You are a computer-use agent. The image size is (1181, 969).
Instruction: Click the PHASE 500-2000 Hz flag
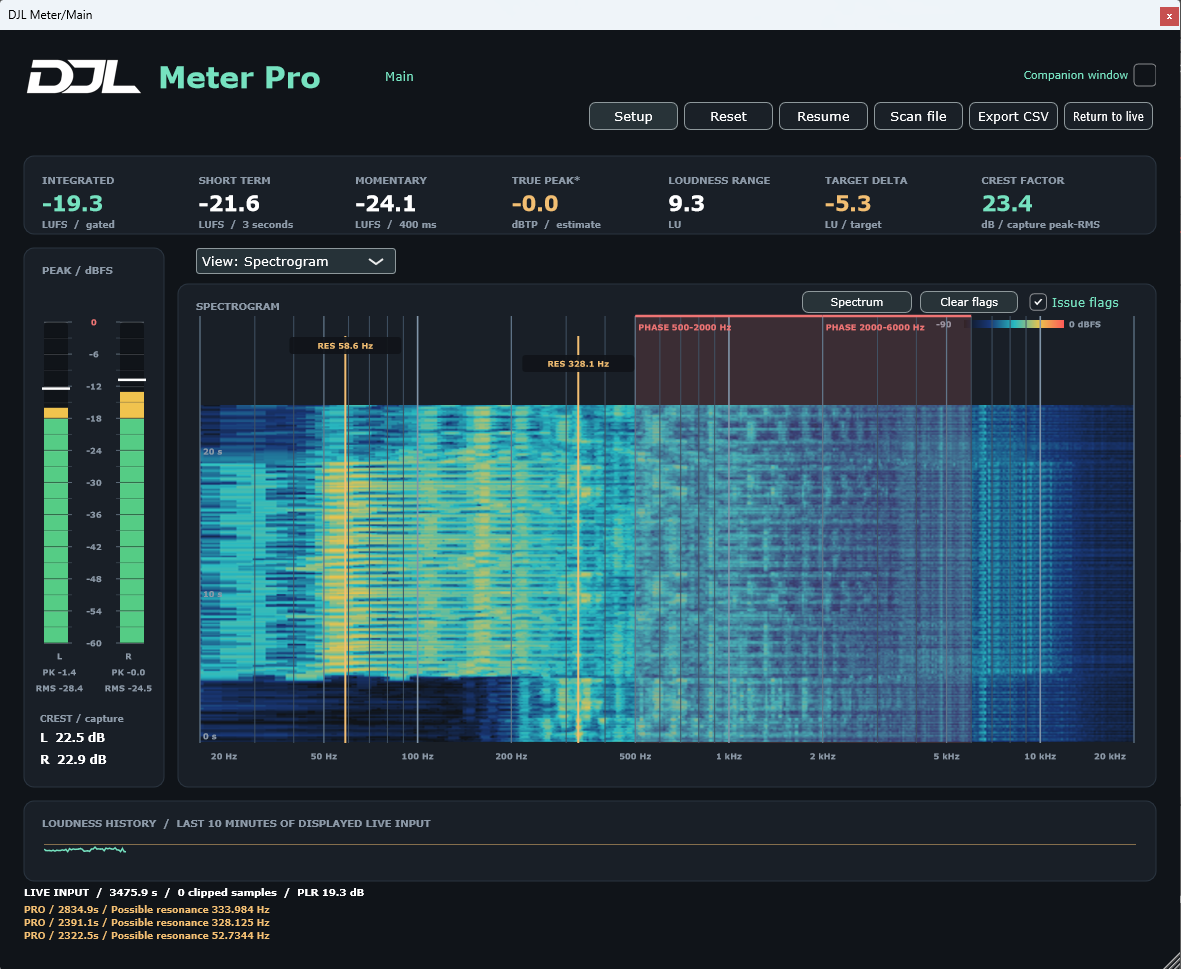(685, 328)
